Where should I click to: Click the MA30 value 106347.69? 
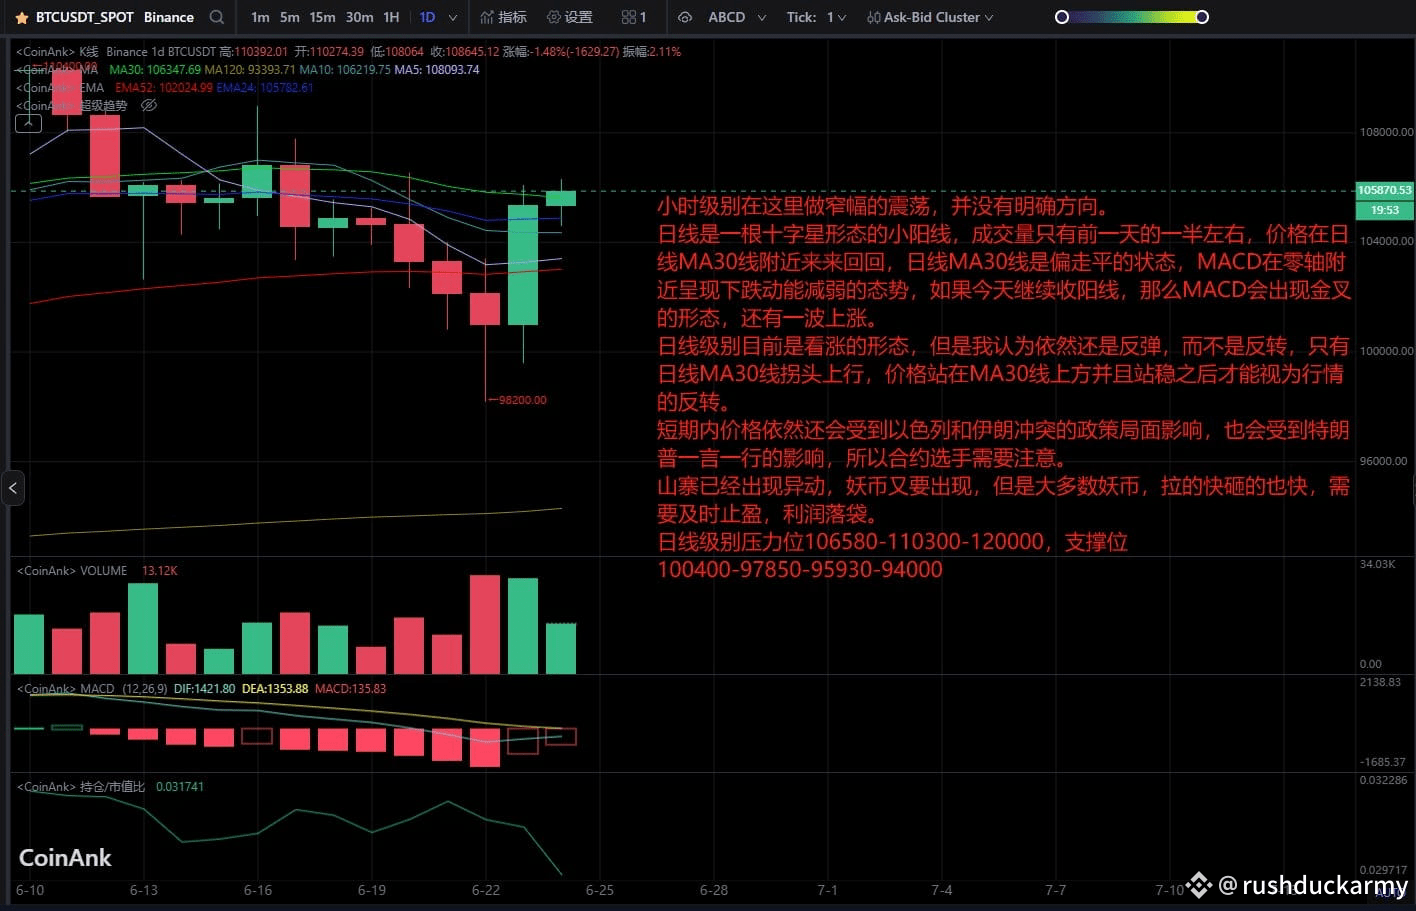[x=173, y=70]
